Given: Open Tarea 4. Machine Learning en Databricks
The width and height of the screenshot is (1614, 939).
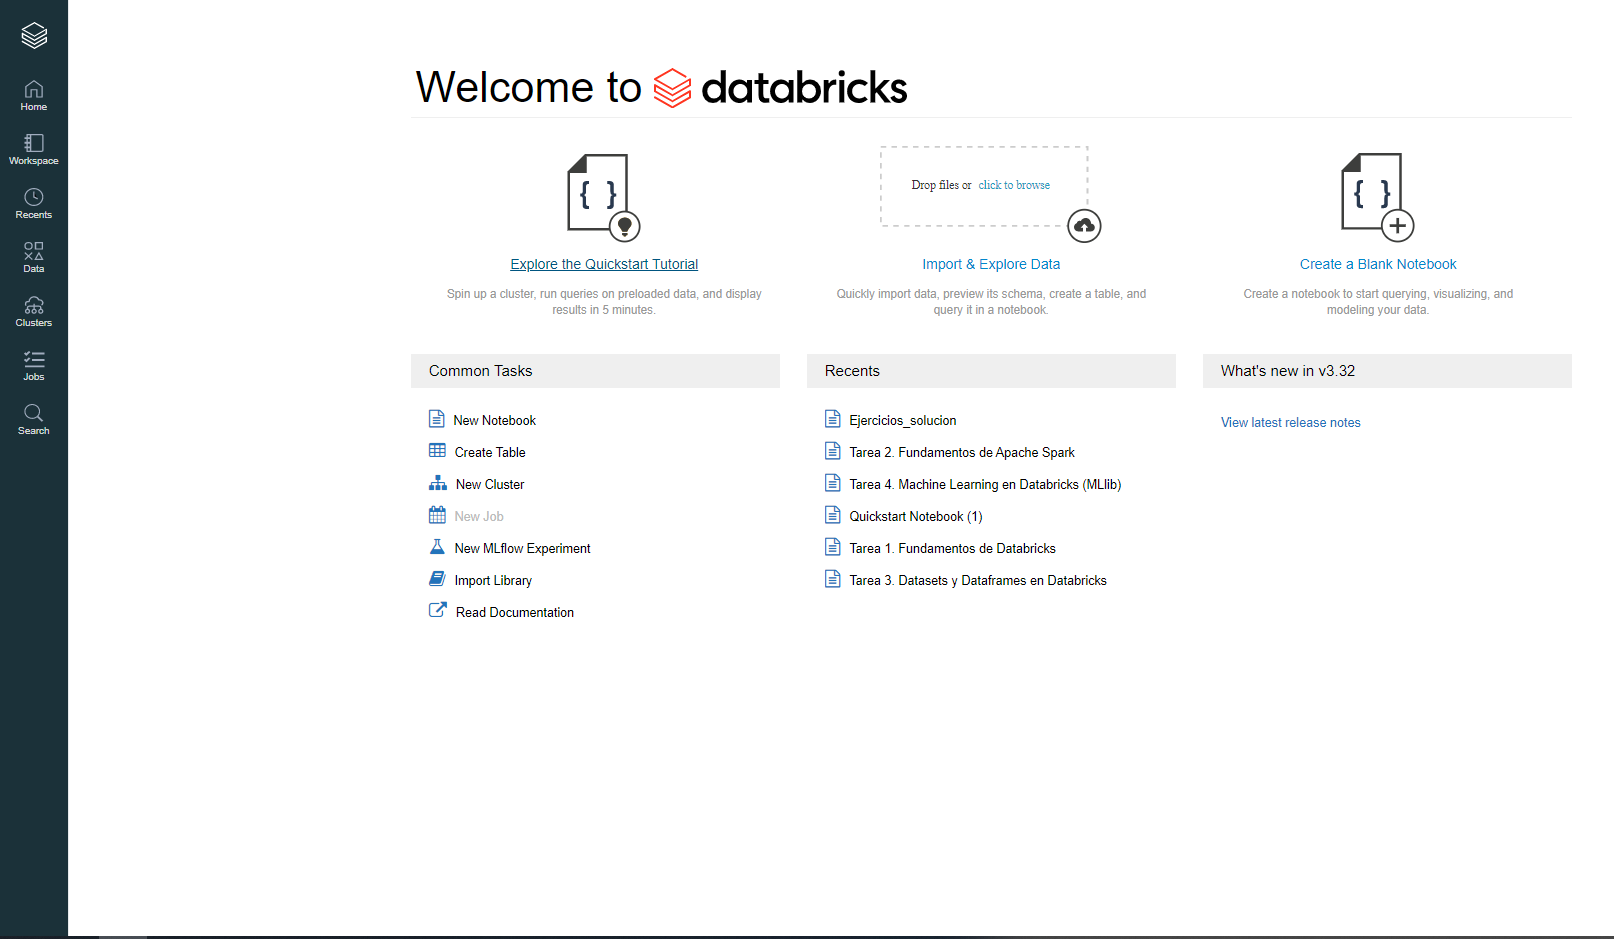Looking at the screenshot, I should pyautogui.click(x=985, y=485).
